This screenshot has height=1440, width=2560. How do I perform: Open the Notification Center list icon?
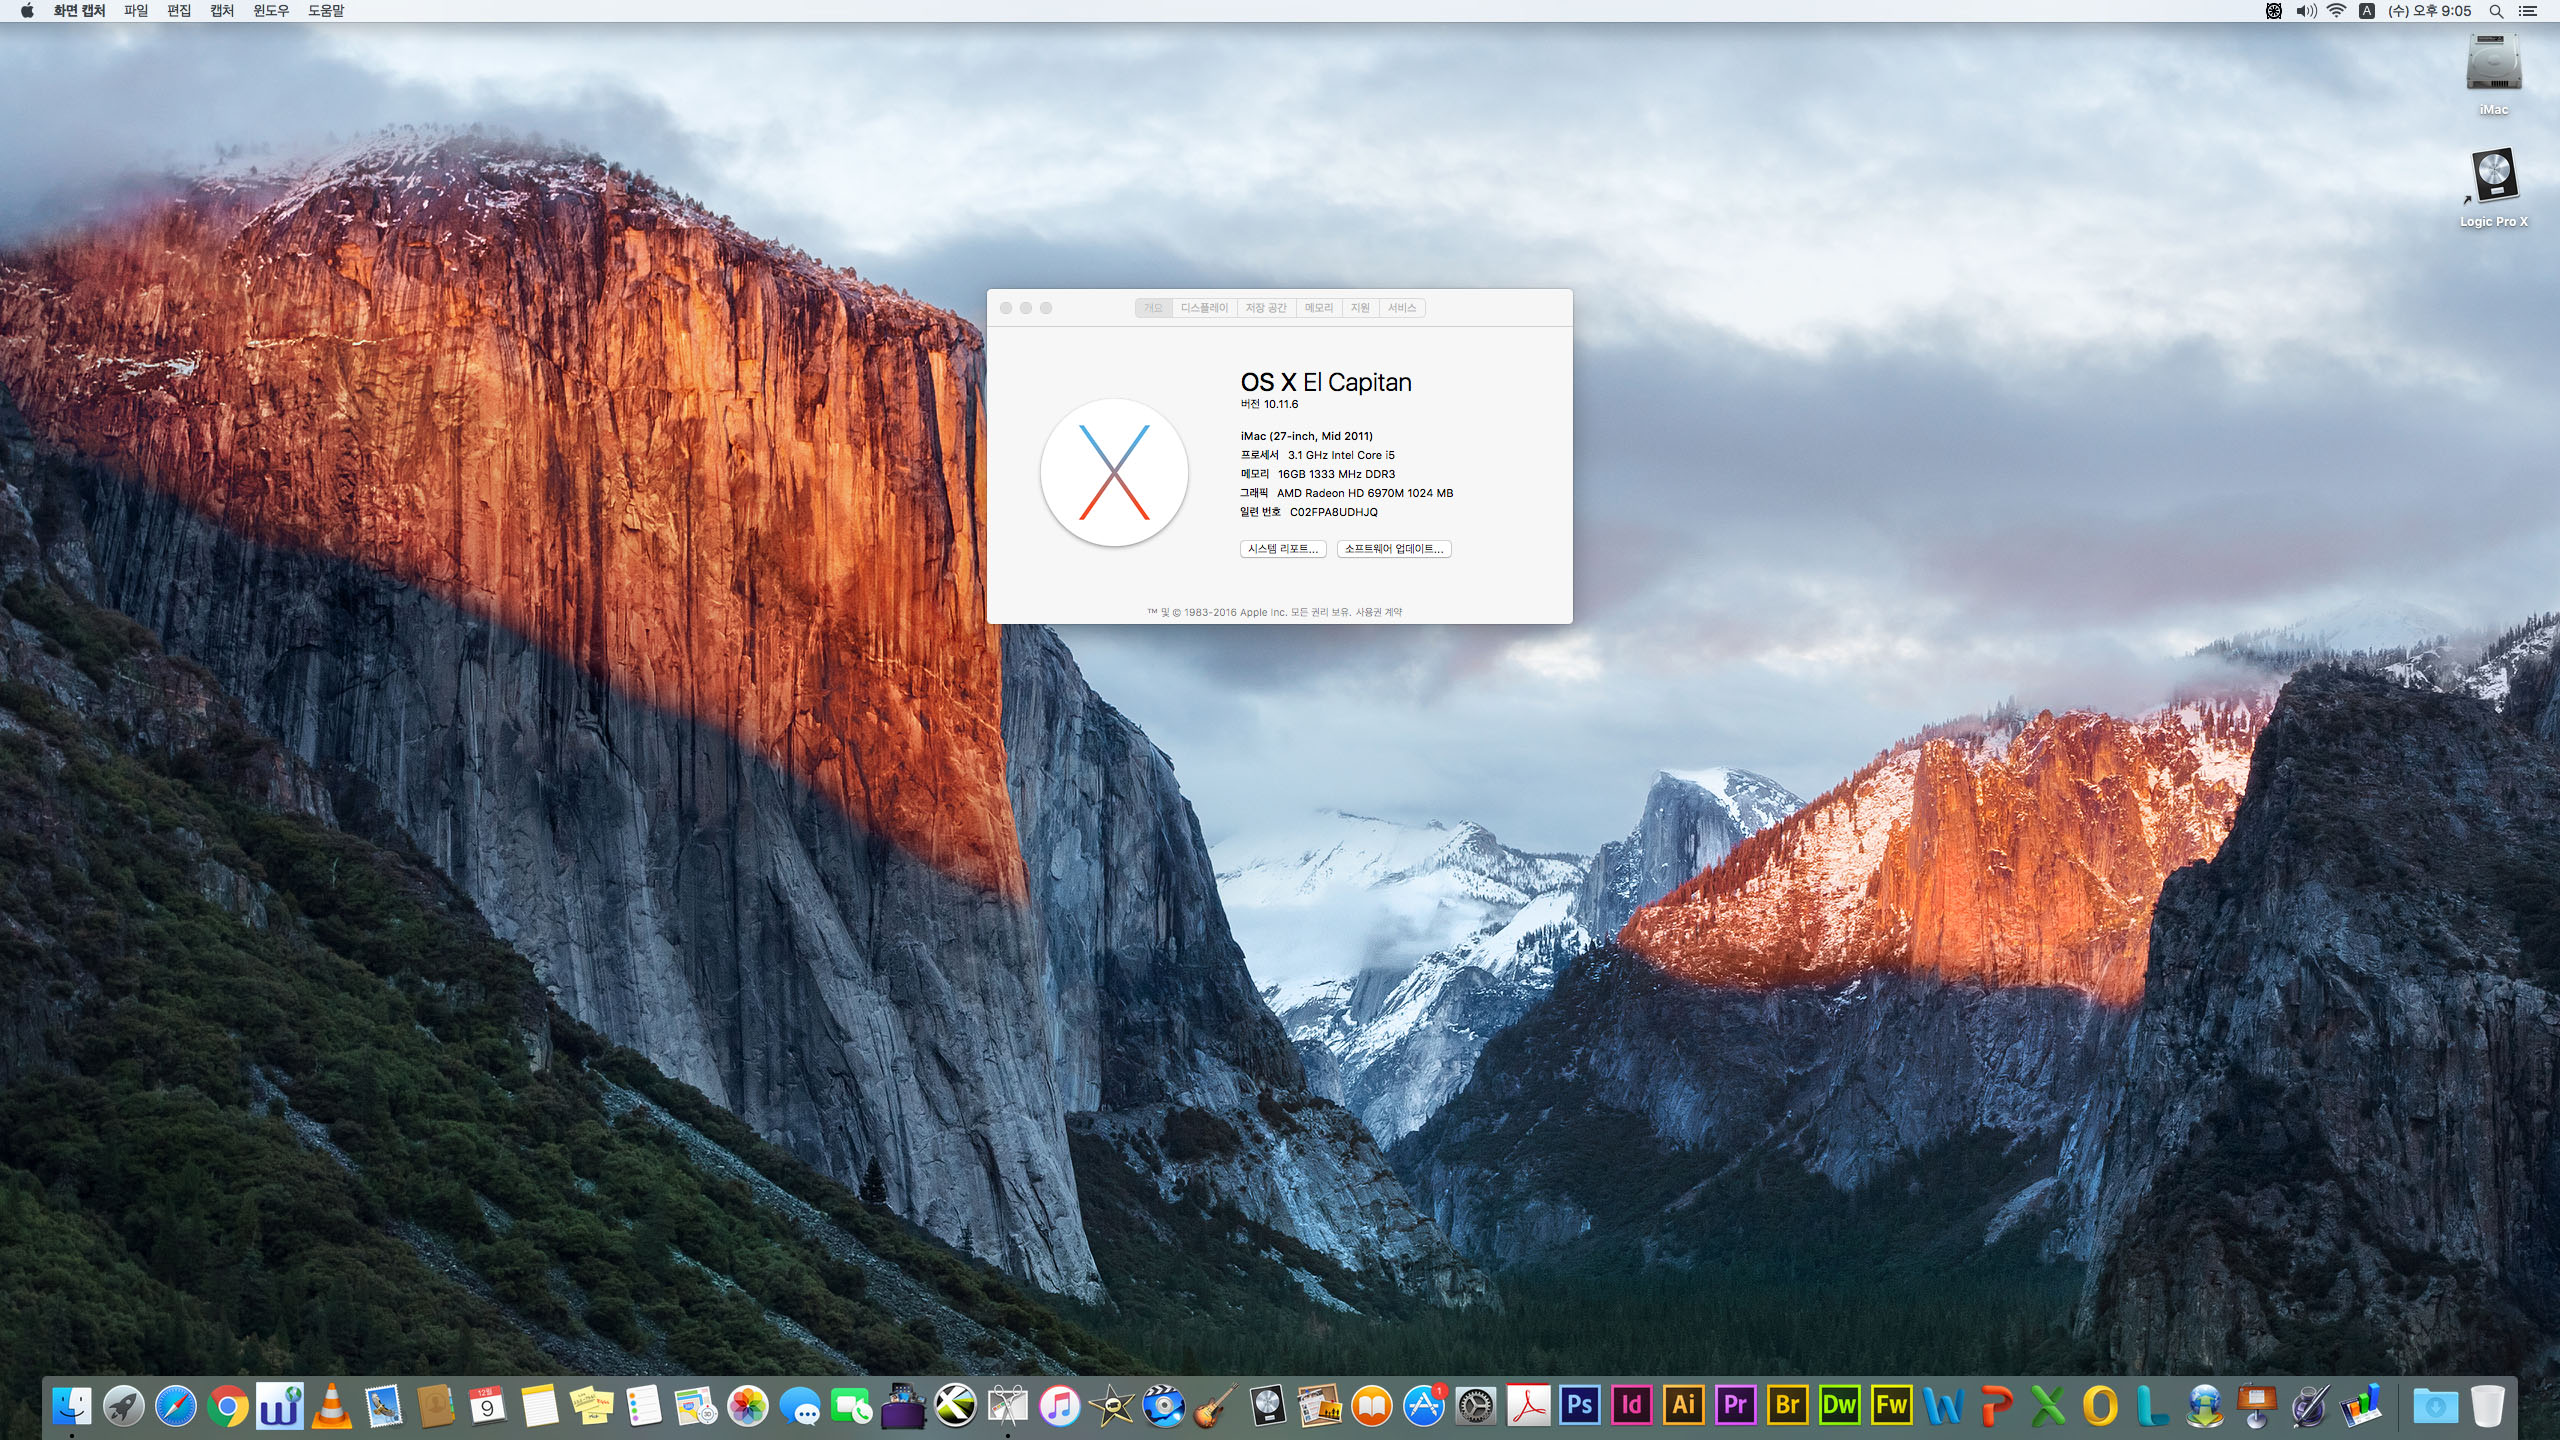[x=2528, y=11]
